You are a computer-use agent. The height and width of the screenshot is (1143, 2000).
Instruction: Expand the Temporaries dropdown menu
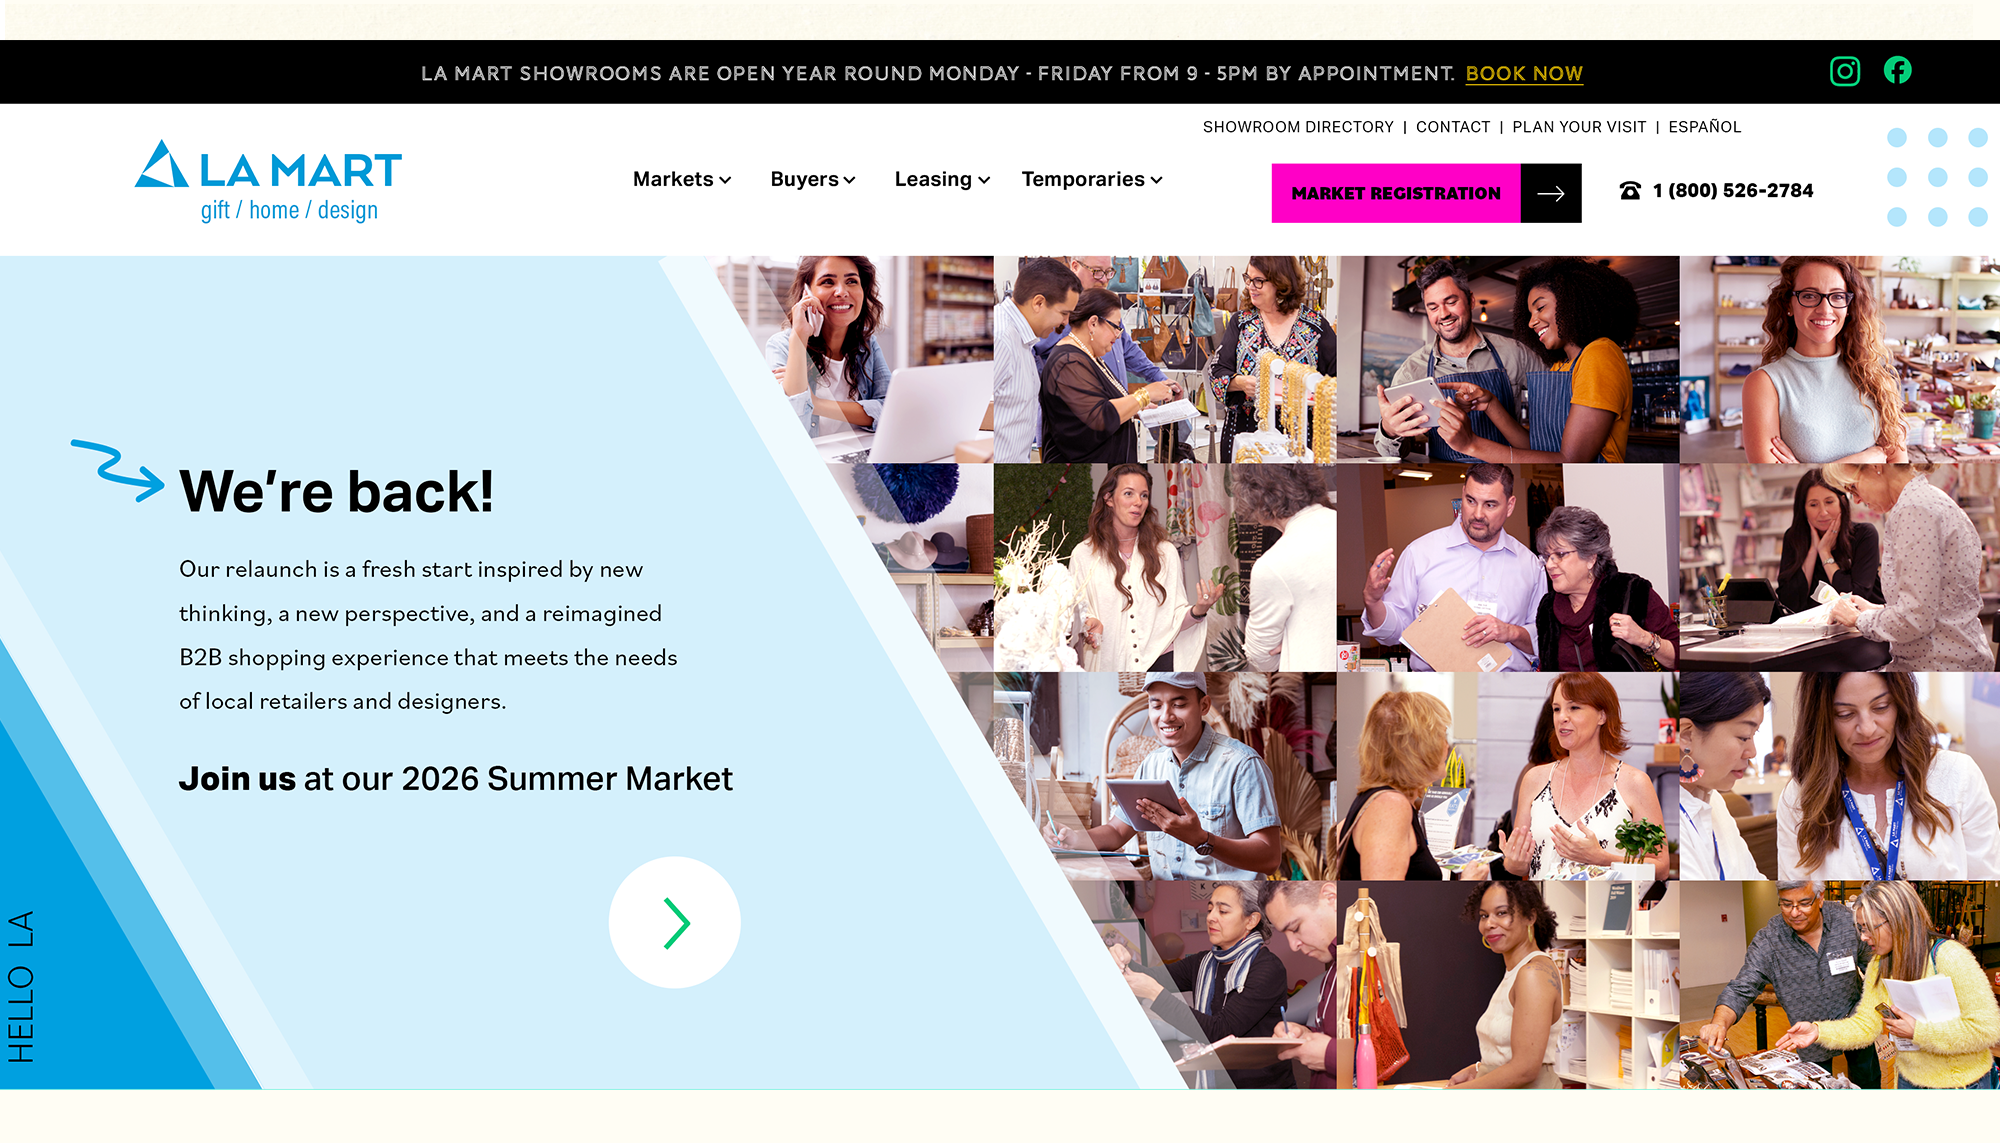pos(1092,179)
